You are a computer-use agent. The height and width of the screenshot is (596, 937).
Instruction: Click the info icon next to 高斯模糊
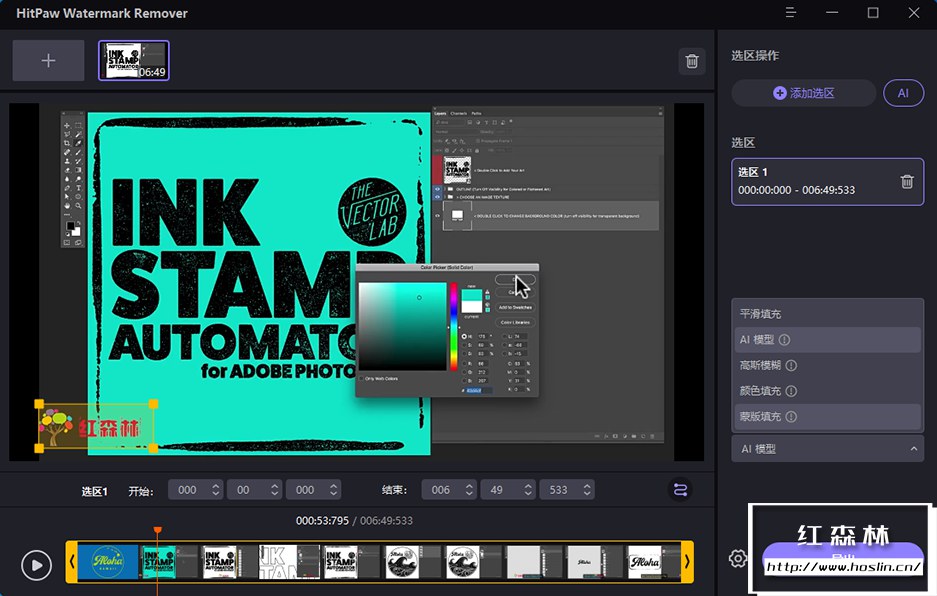click(x=791, y=366)
